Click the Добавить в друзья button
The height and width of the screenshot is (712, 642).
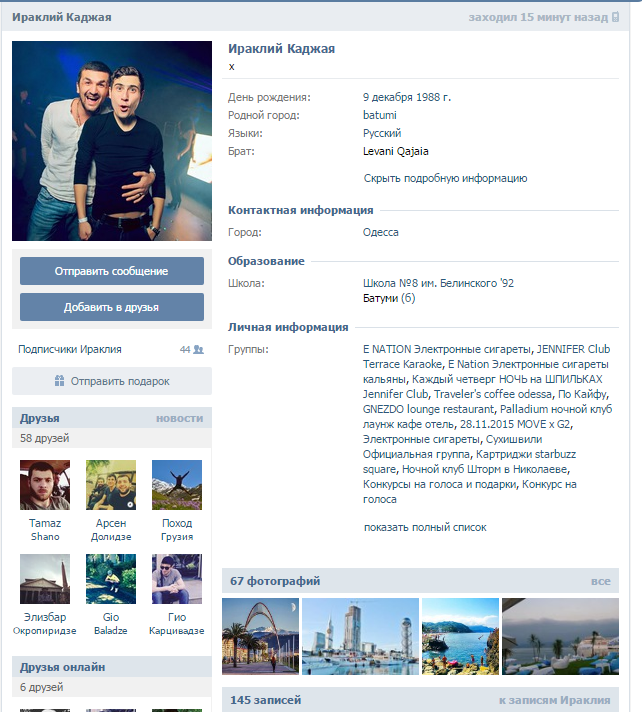click(112, 307)
